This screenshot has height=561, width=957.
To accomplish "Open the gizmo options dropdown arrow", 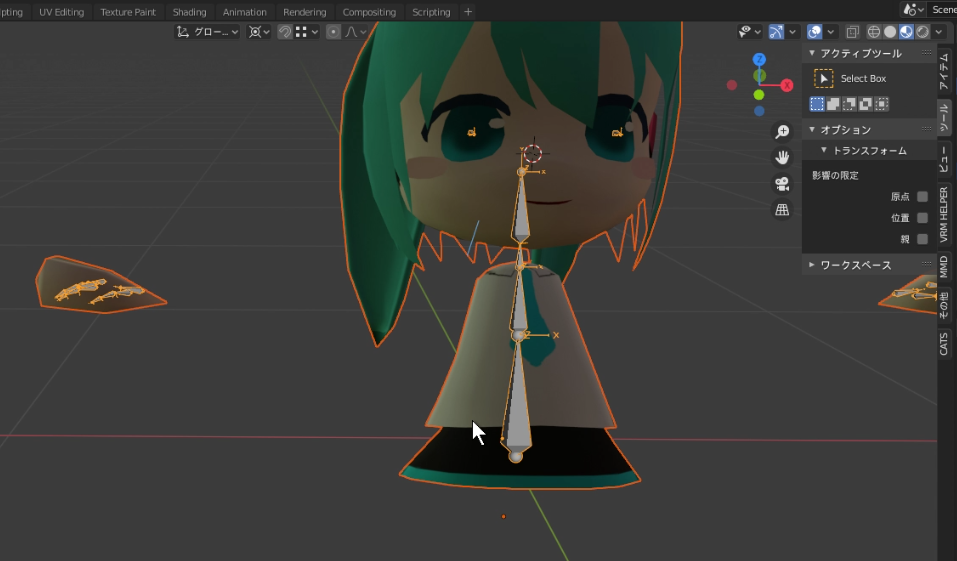I will click(792, 32).
